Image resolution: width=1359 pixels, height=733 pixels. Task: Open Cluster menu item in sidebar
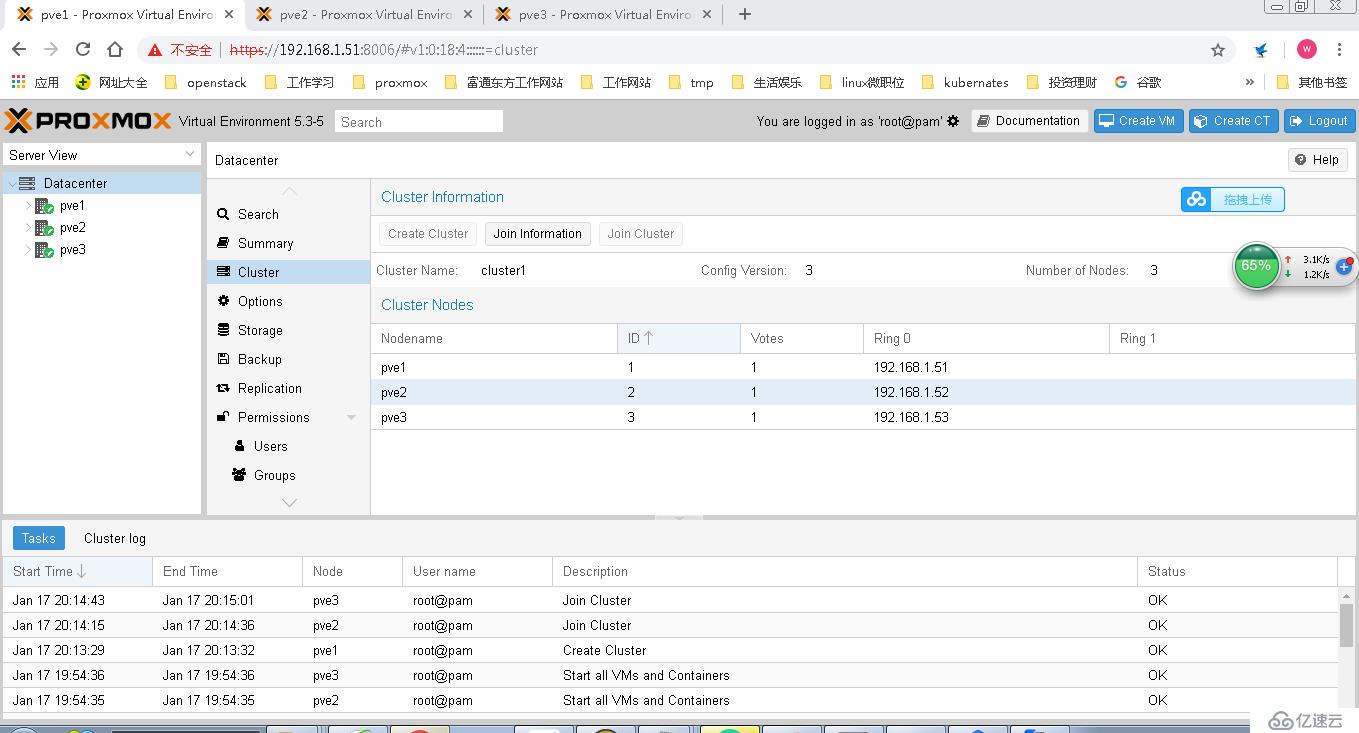coord(288,272)
